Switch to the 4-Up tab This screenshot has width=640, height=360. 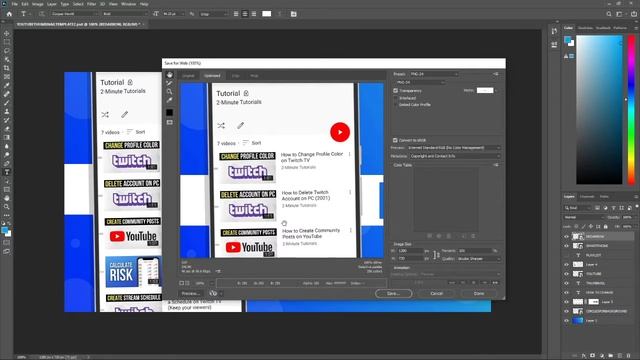tap(254, 76)
